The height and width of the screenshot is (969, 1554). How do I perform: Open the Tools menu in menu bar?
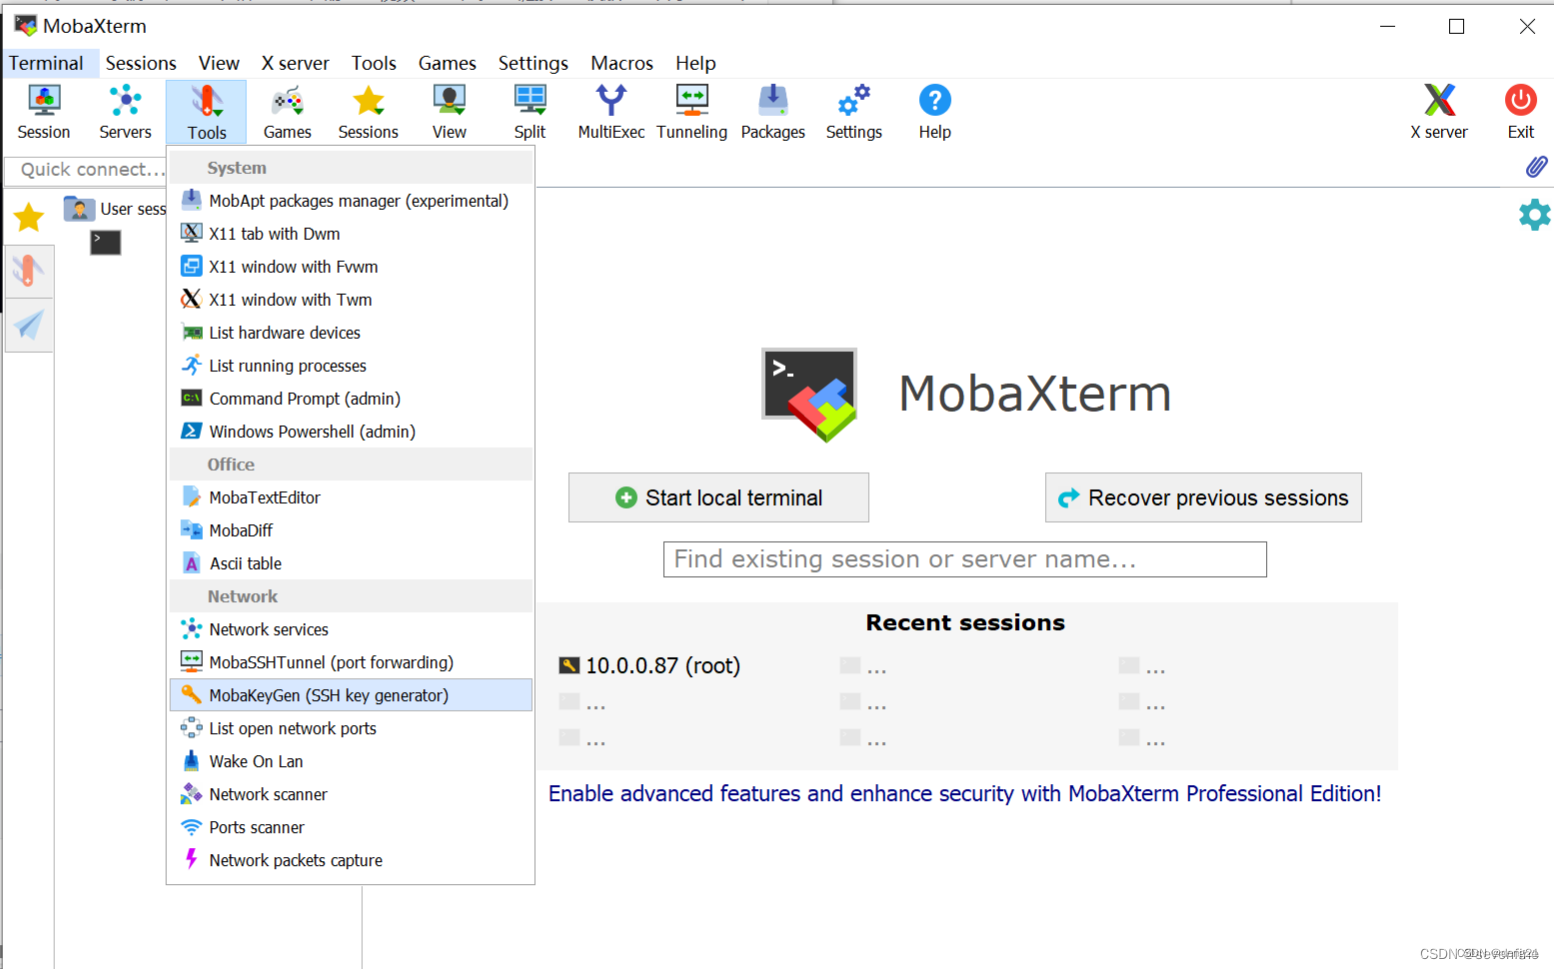[373, 63]
